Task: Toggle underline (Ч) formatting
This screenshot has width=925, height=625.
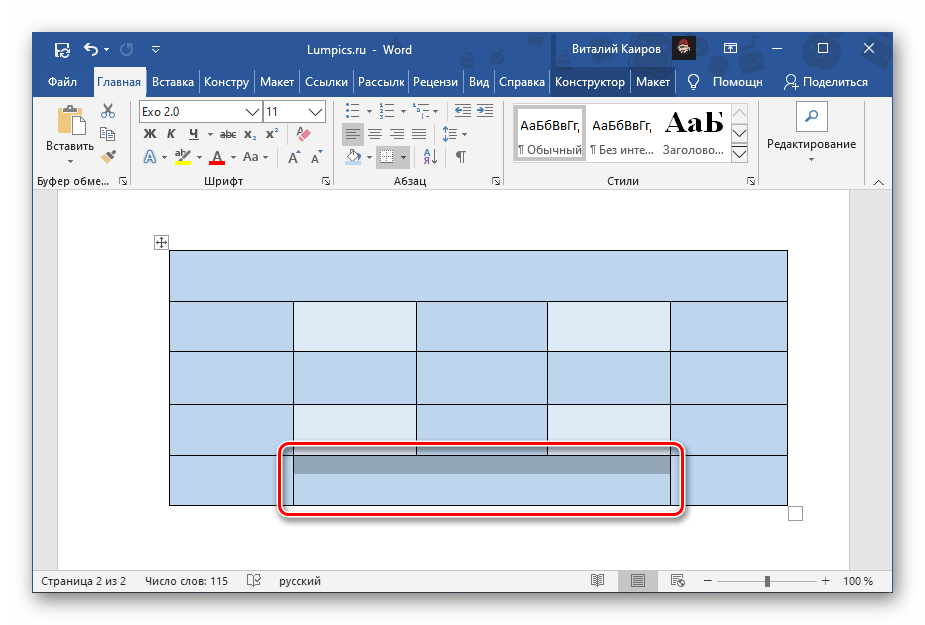Action: tap(193, 134)
